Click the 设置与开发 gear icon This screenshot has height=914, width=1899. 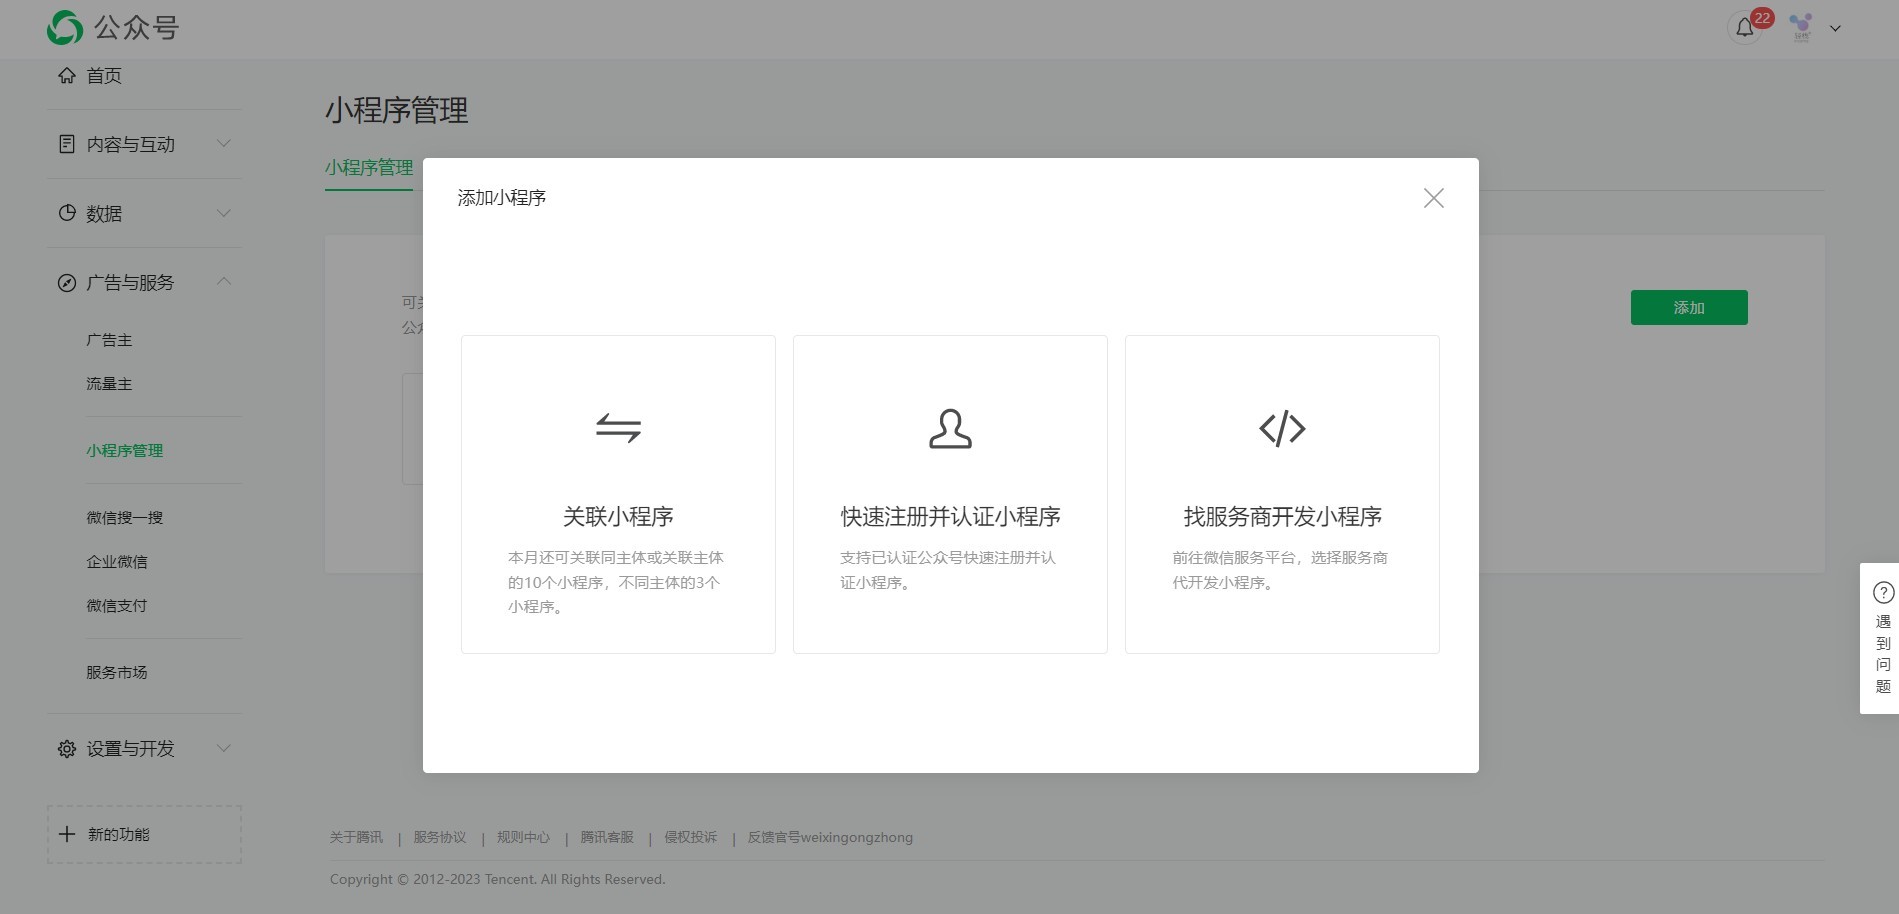click(x=66, y=748)
